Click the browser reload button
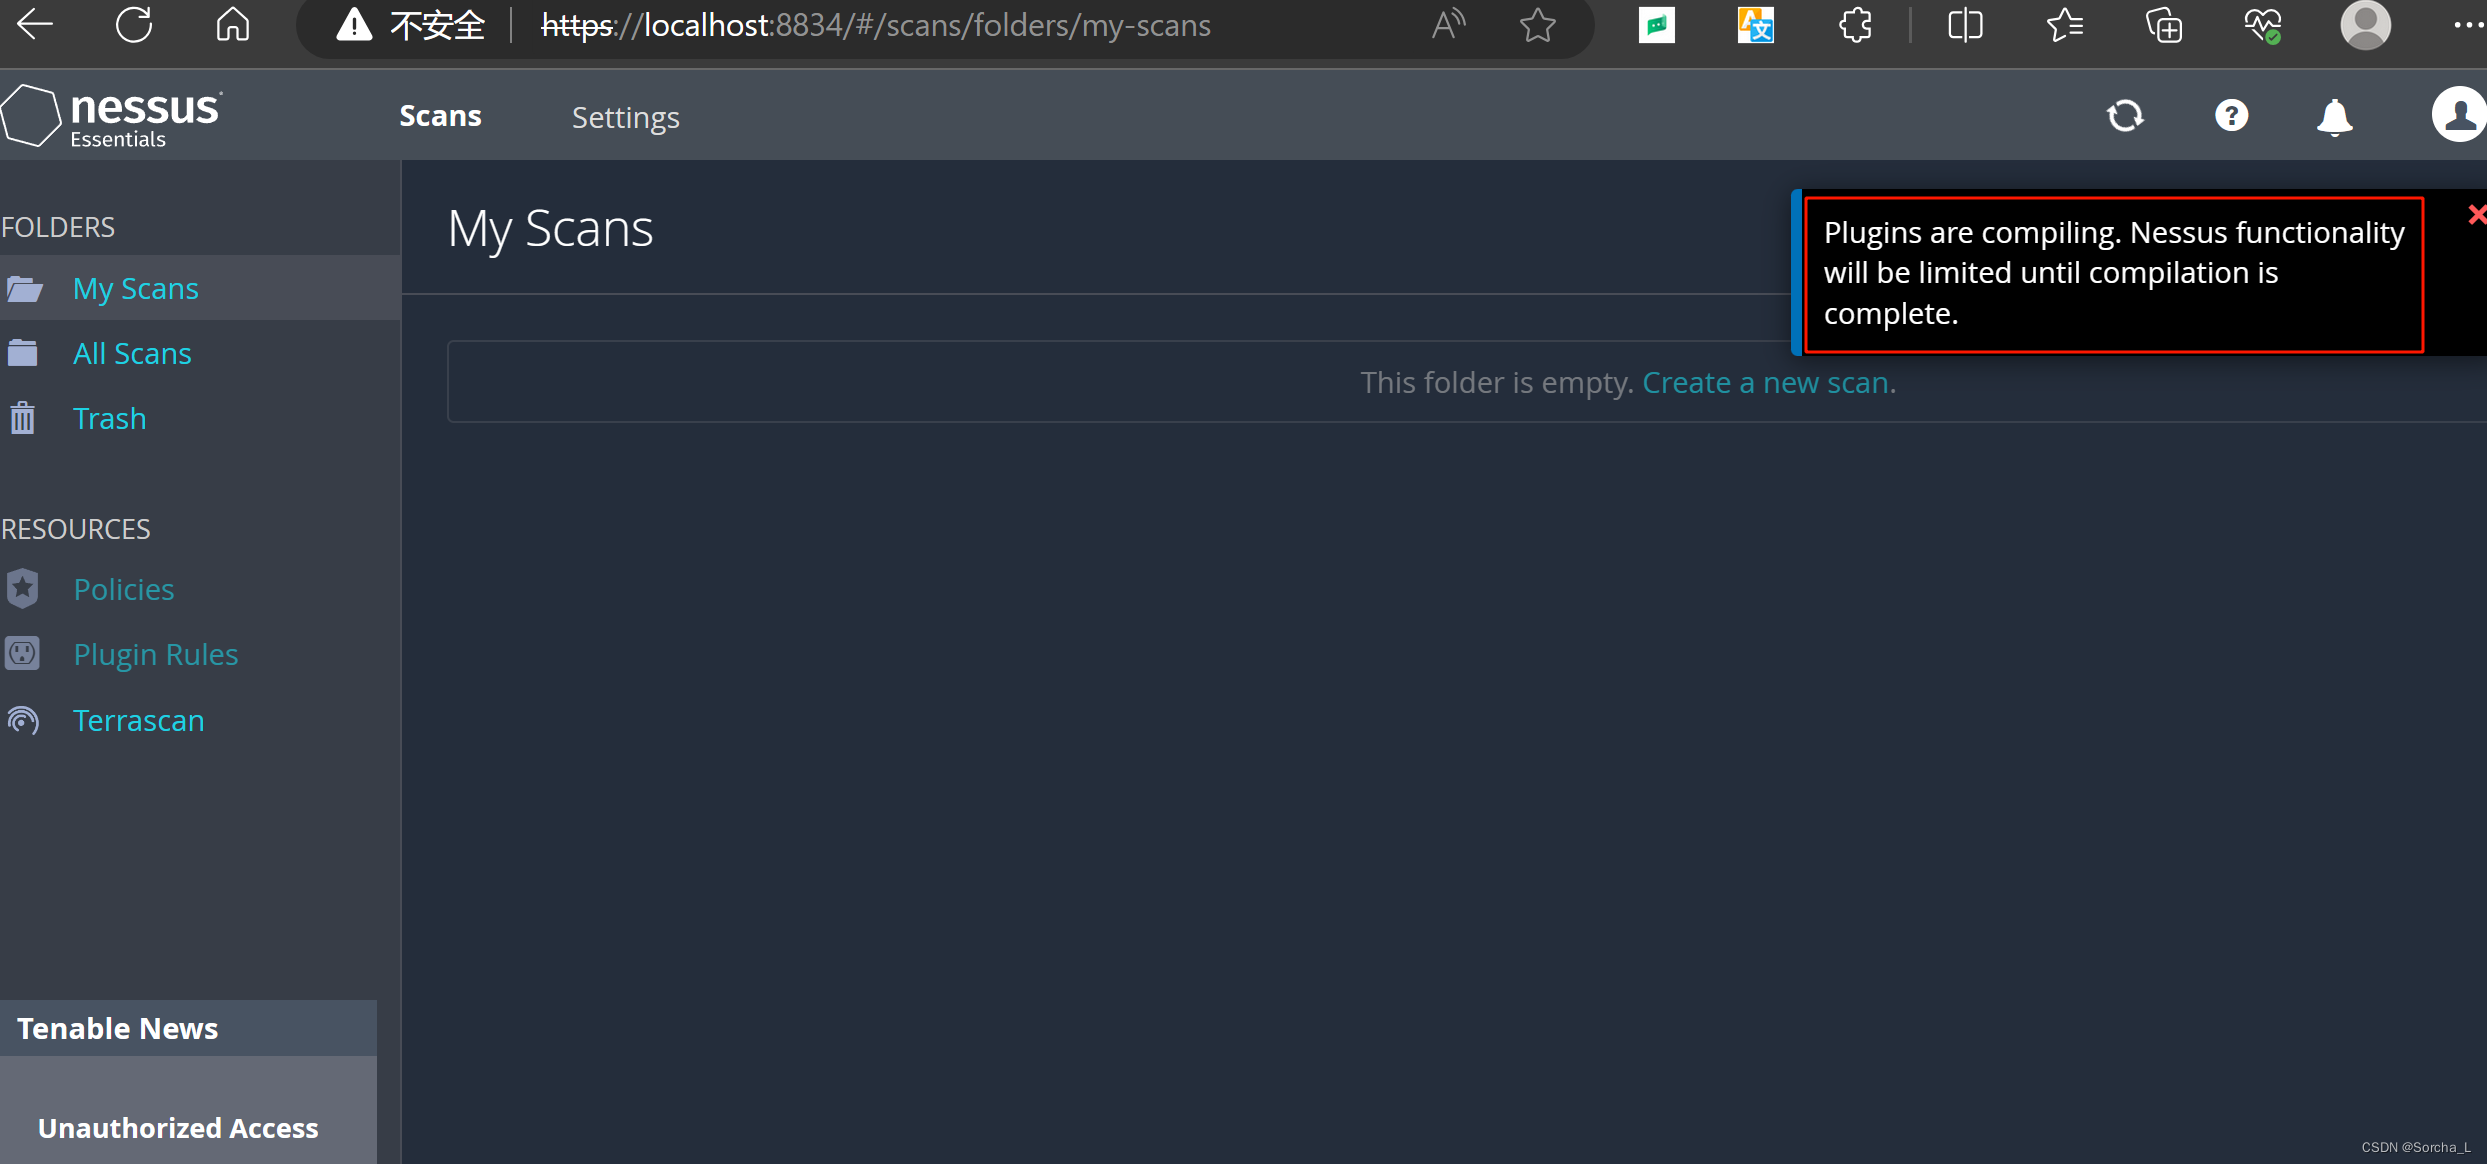This screenshot has width=2487, height=1164. click(134, 25)
